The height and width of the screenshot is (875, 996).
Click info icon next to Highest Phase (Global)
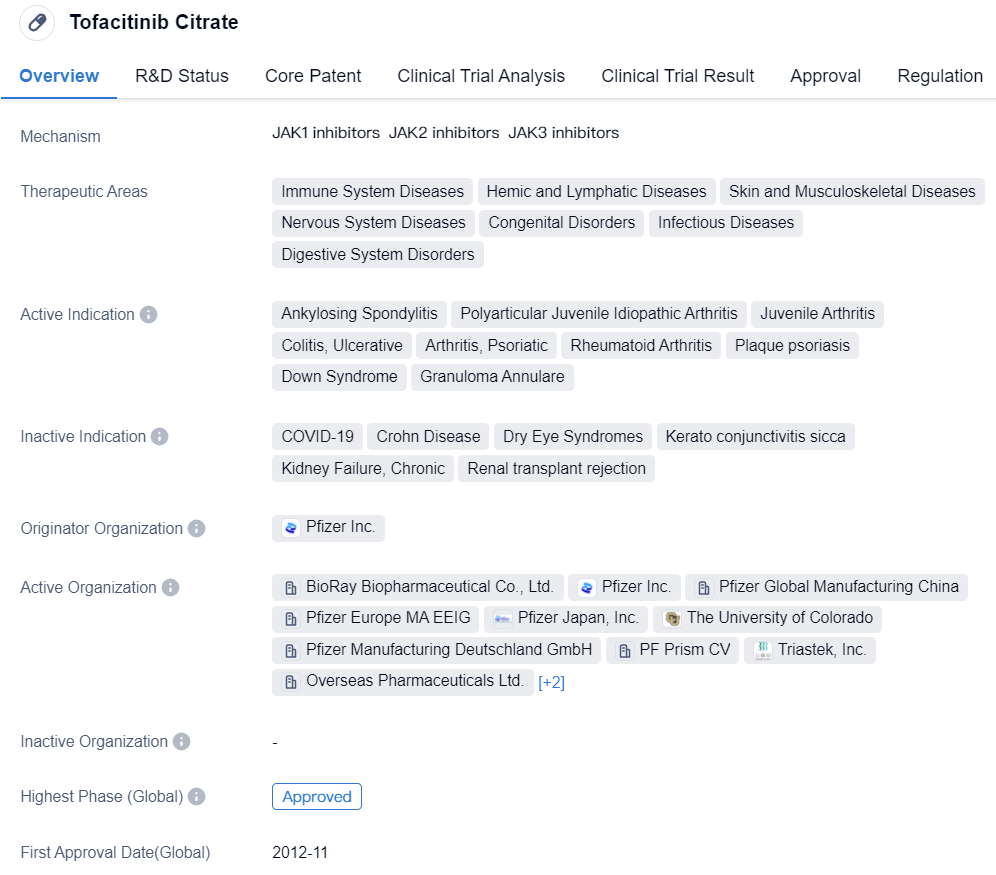pos(196,796)
